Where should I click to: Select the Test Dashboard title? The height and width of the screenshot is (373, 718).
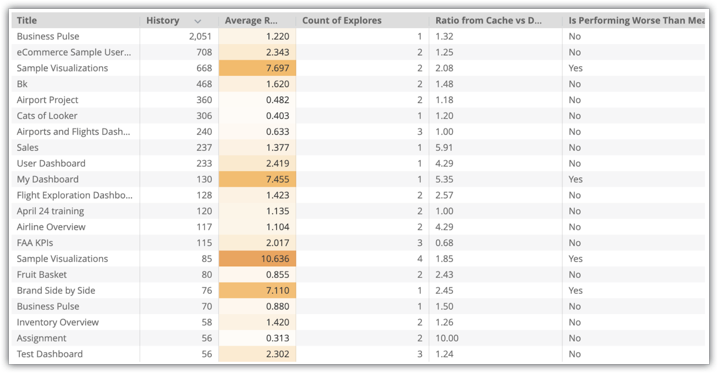(50, 354)
